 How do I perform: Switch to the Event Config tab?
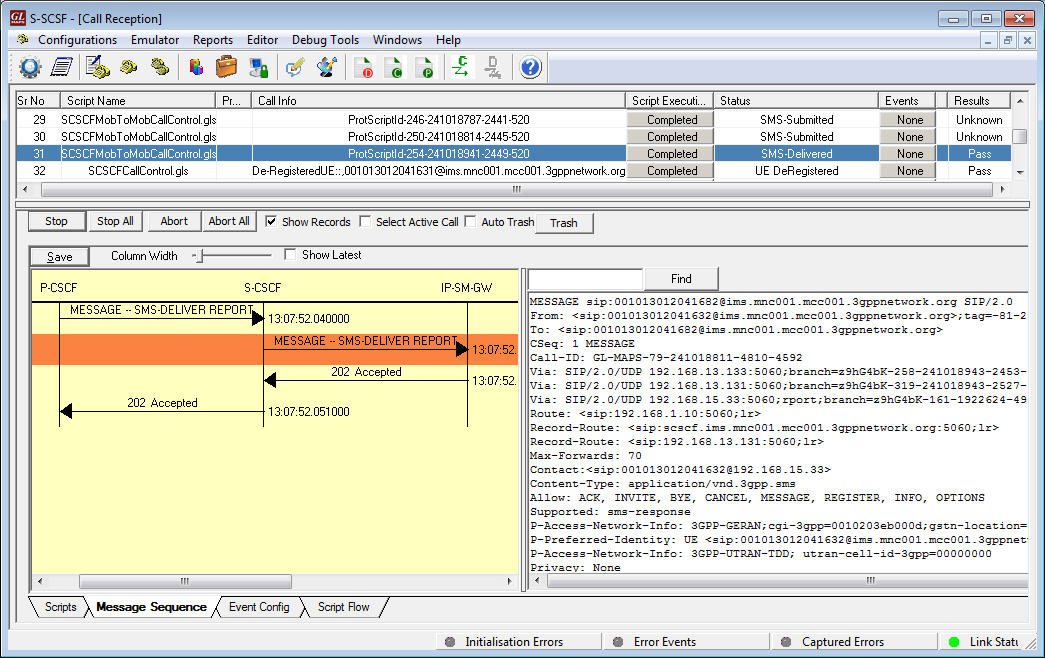tap(259, 607)
